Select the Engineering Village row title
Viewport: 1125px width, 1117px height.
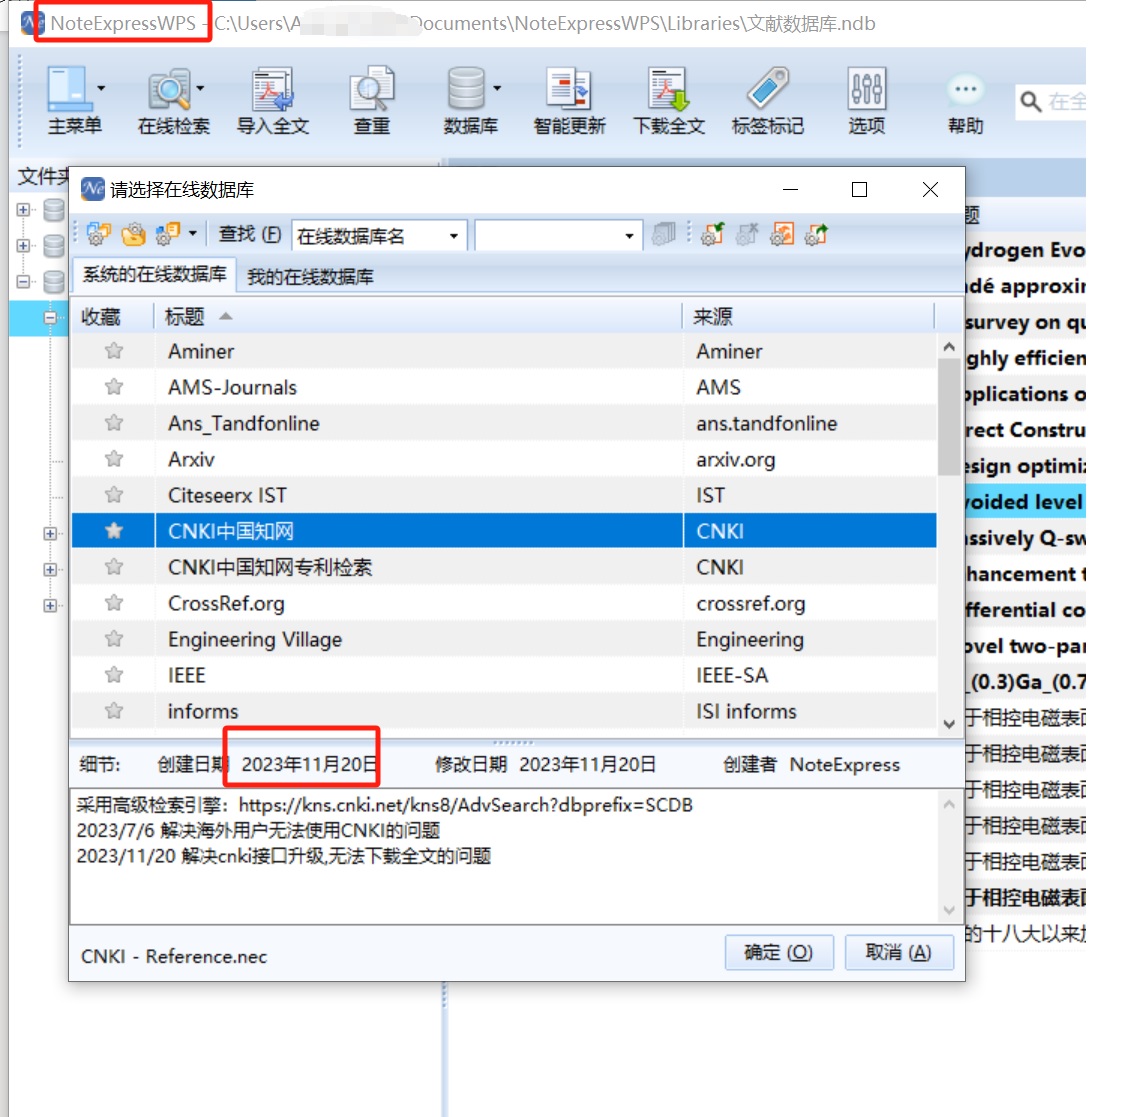coord(255,639)
